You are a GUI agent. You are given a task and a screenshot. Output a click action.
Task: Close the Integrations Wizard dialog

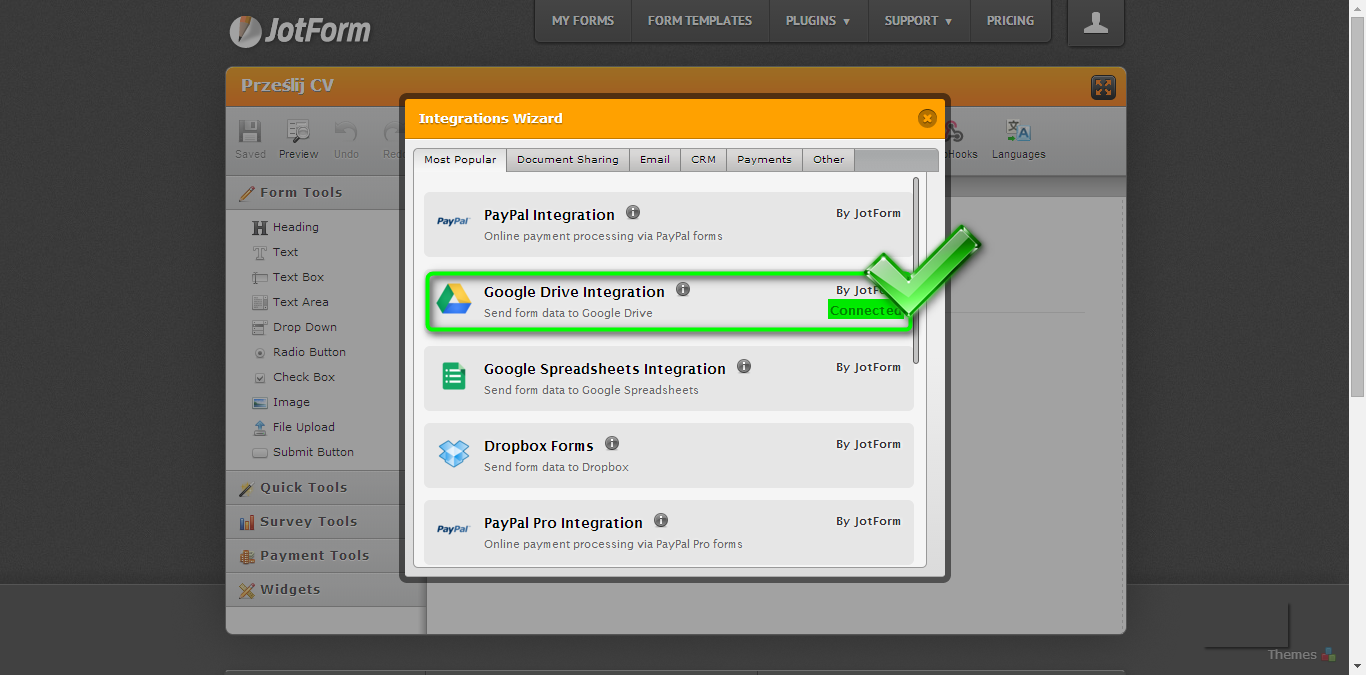[x=927, y=118]
